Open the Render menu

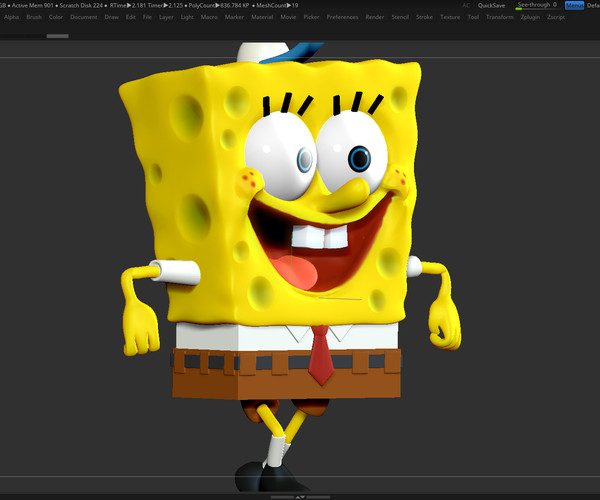pos(375,17)
